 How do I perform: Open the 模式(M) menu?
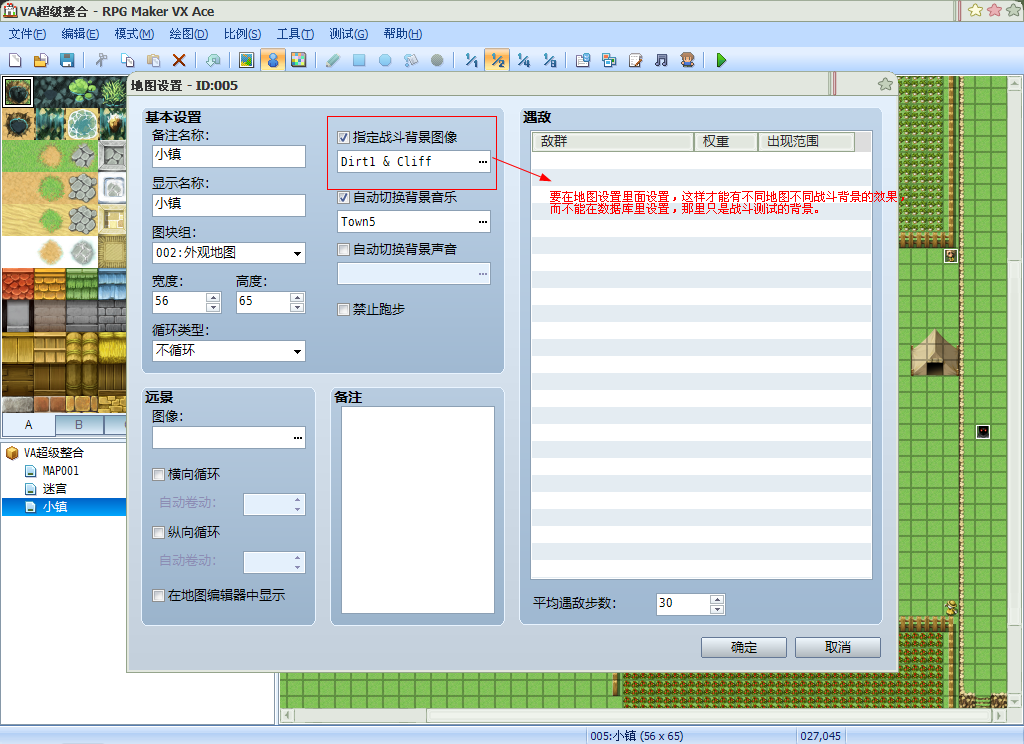pos(135,34)
